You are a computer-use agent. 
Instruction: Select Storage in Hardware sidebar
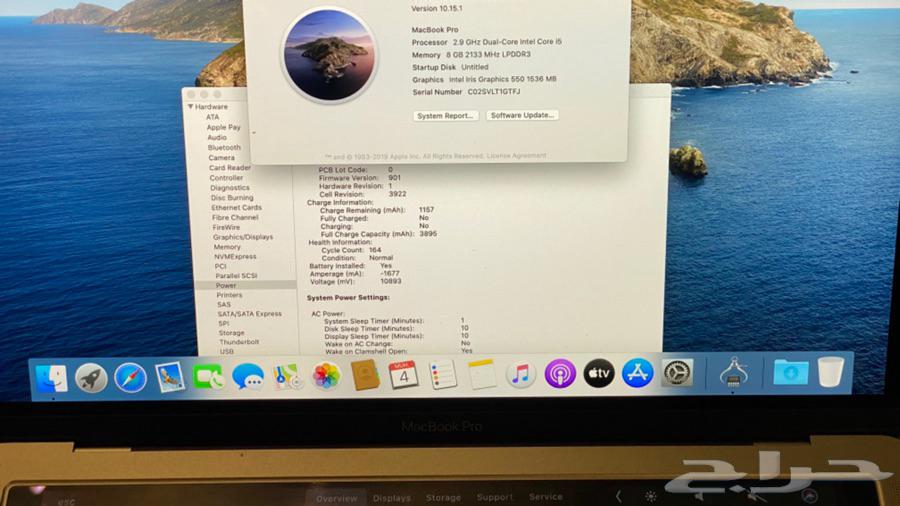[231, 333]
